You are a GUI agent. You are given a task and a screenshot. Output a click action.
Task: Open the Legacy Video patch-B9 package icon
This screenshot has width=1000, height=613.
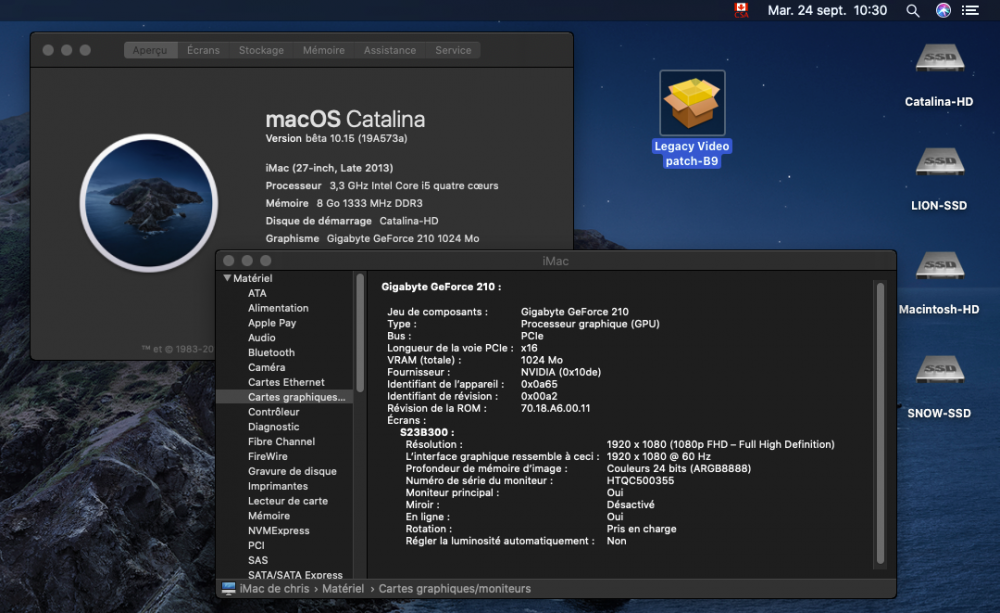coord(692,102)
